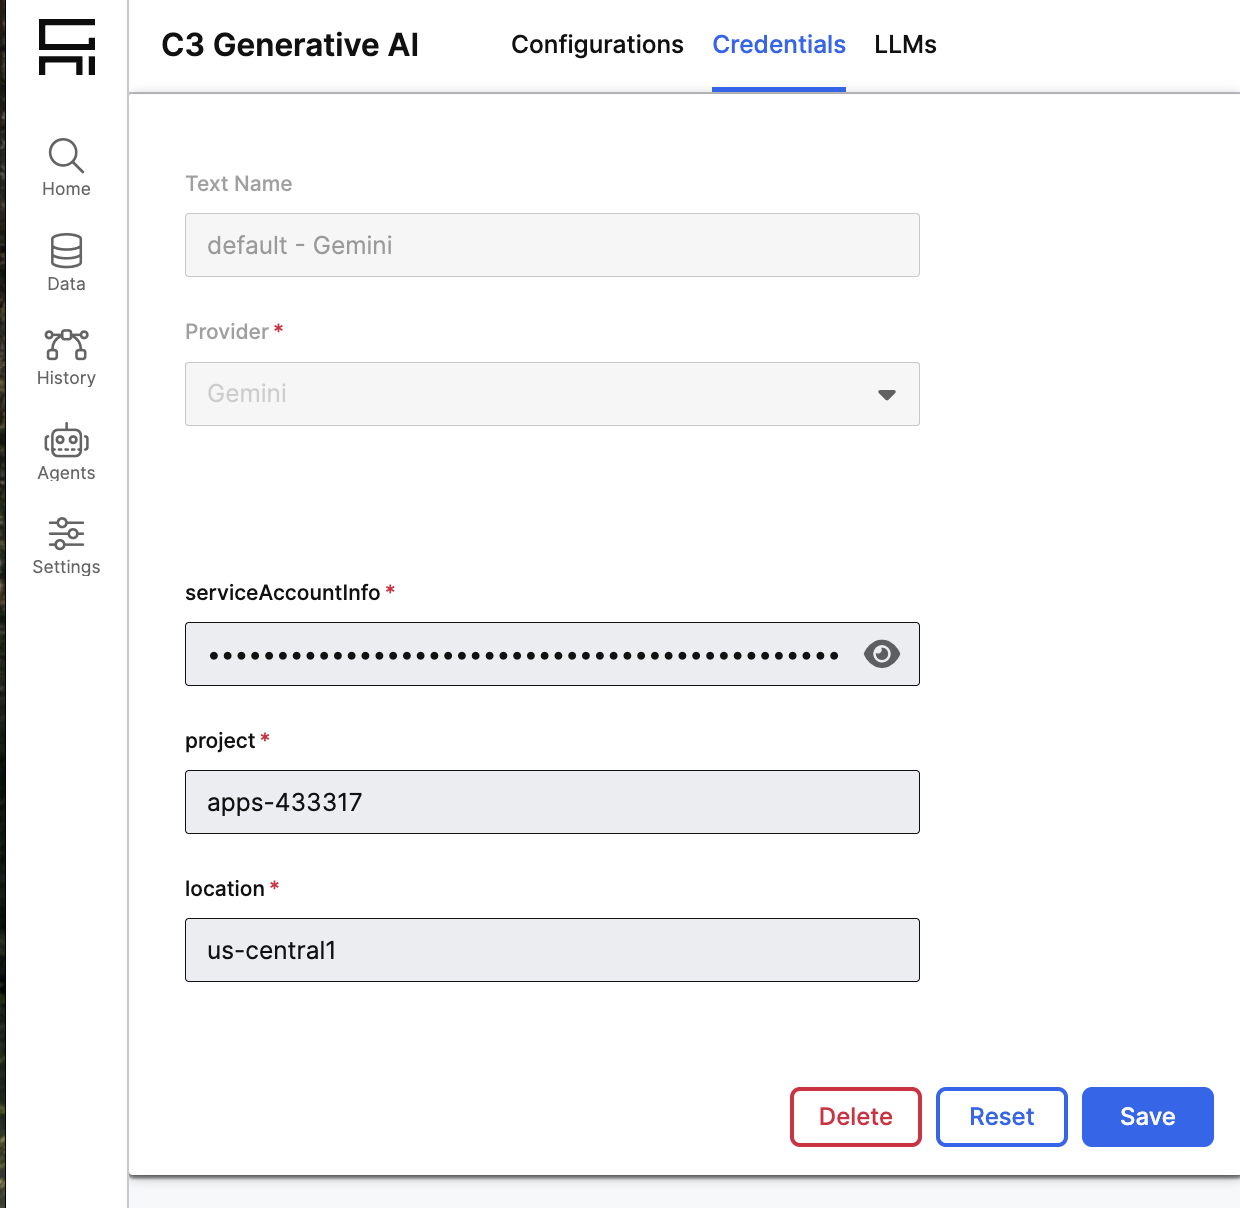The image size is (1240, 1208).
Task: Click the location field showing us-central1
Action: click(551, 950)
